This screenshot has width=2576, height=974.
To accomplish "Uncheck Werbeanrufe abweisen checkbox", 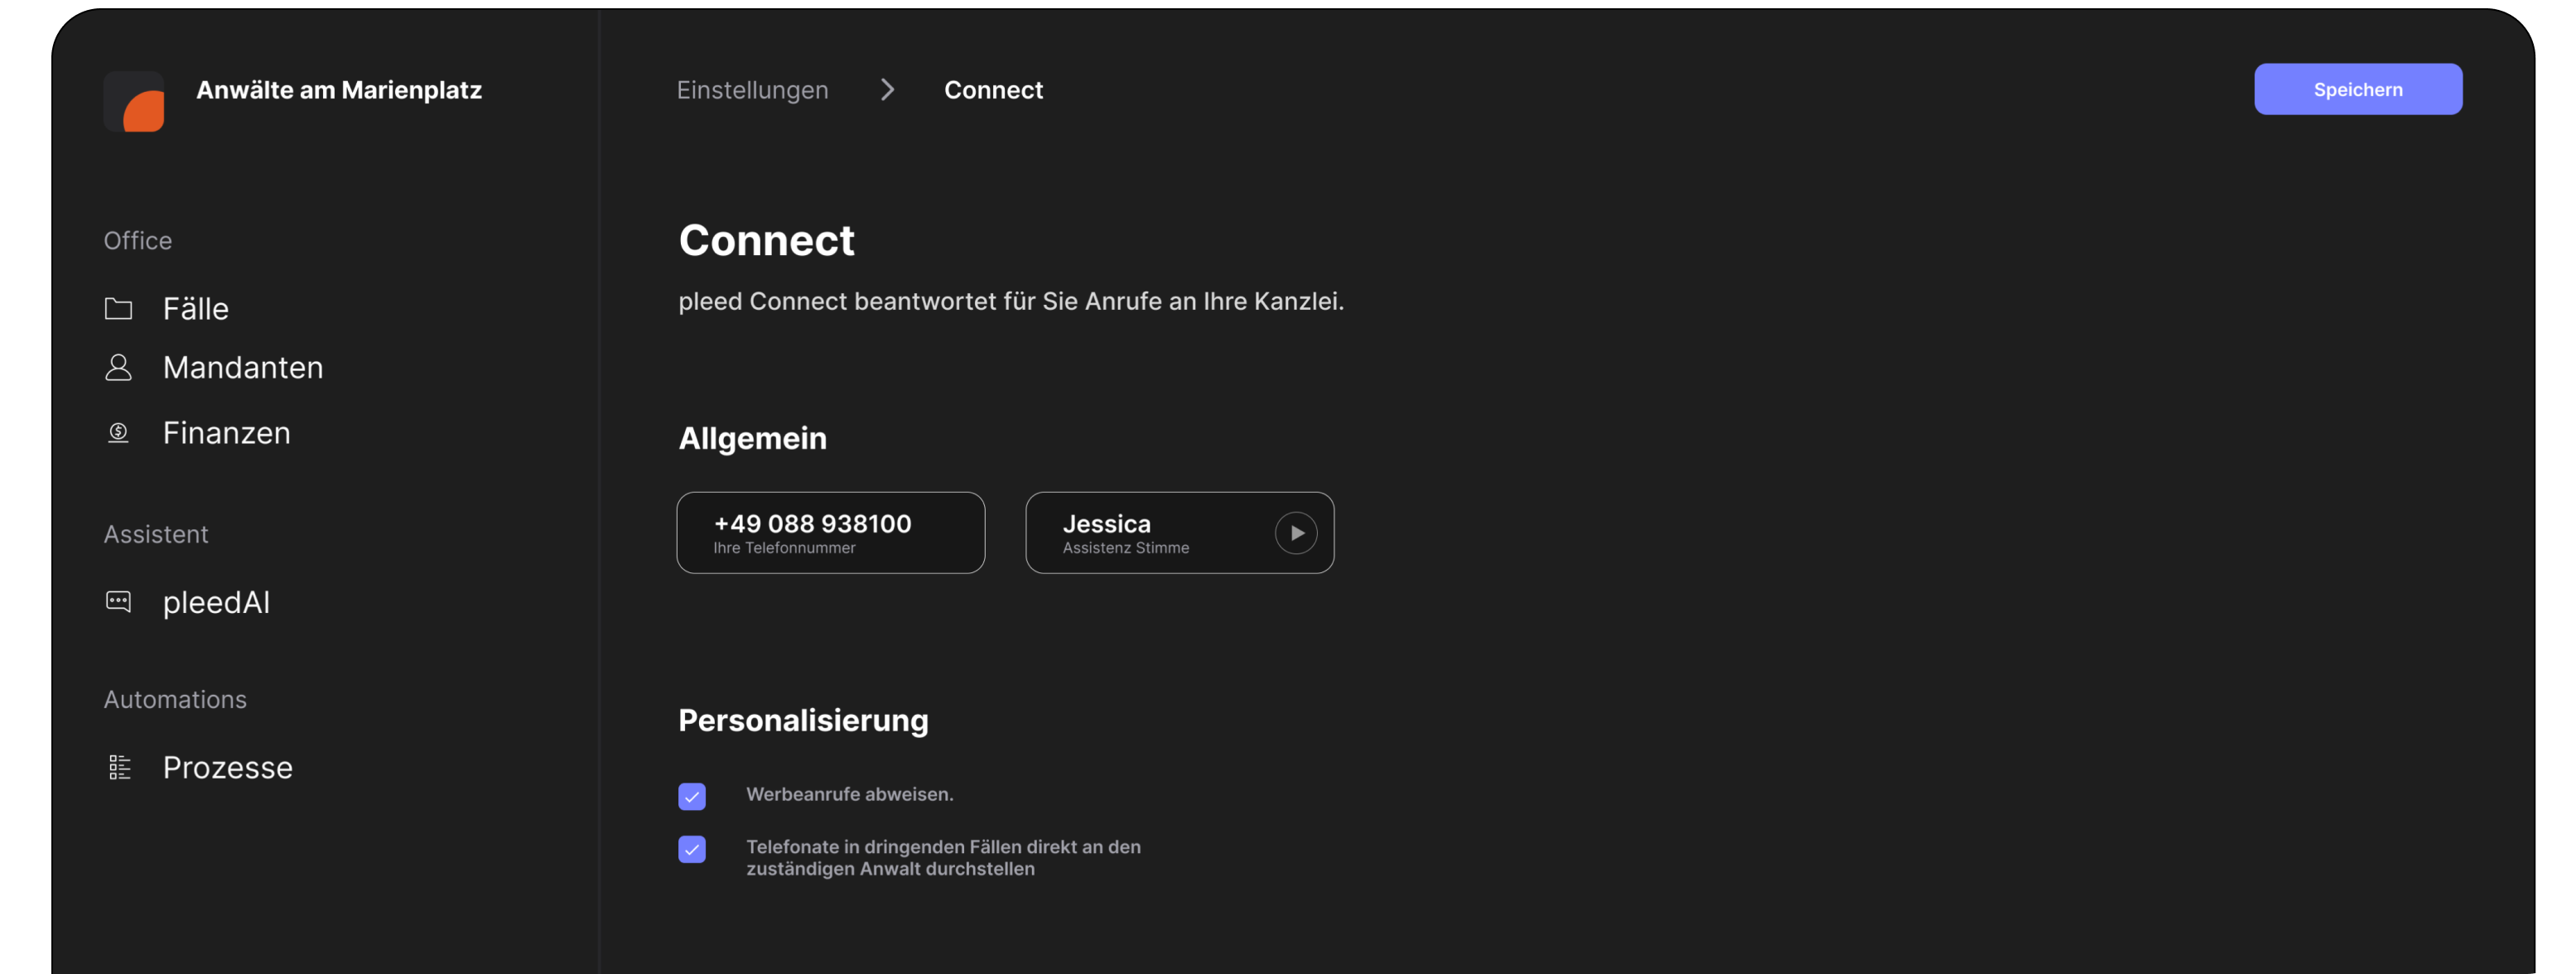I will (692, 796).
